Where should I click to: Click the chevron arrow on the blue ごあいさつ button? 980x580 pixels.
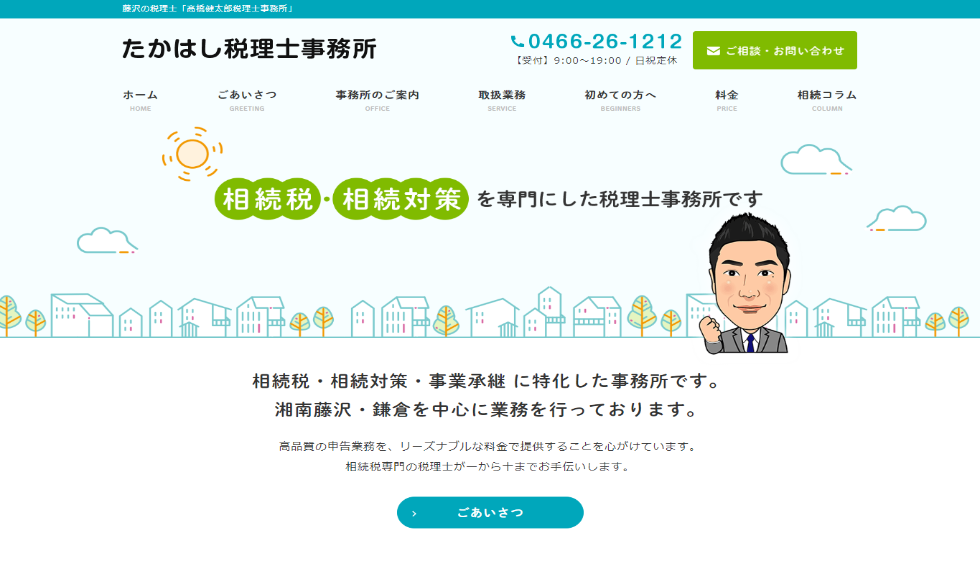click(x=414, y=513)
